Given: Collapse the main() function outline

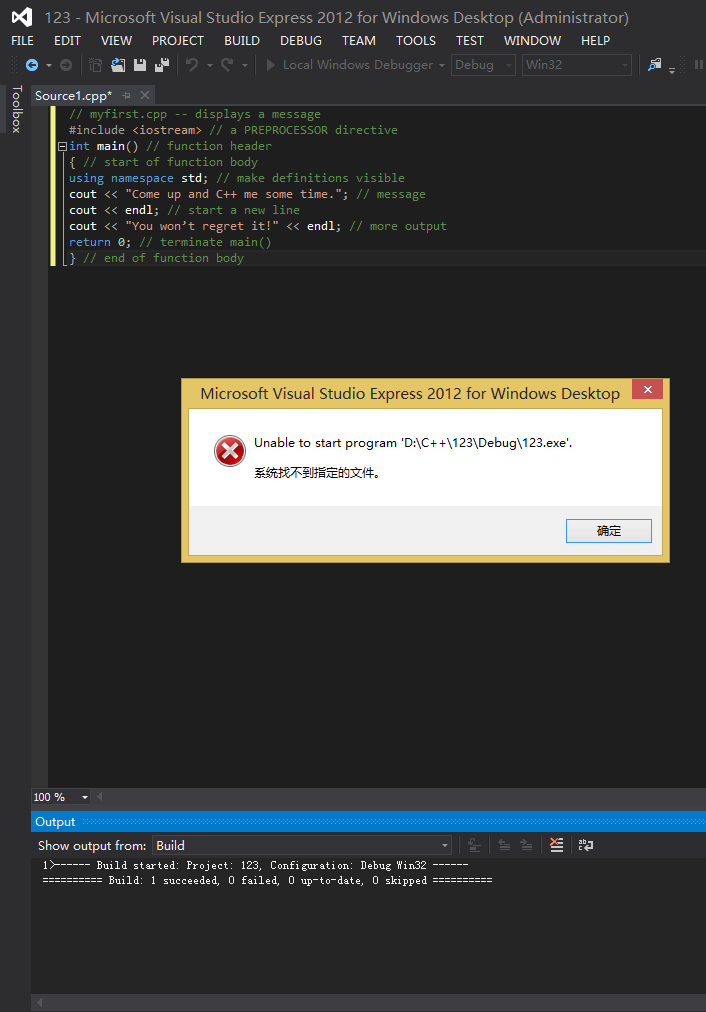Looking at the screenshot, I should [63, 147].
